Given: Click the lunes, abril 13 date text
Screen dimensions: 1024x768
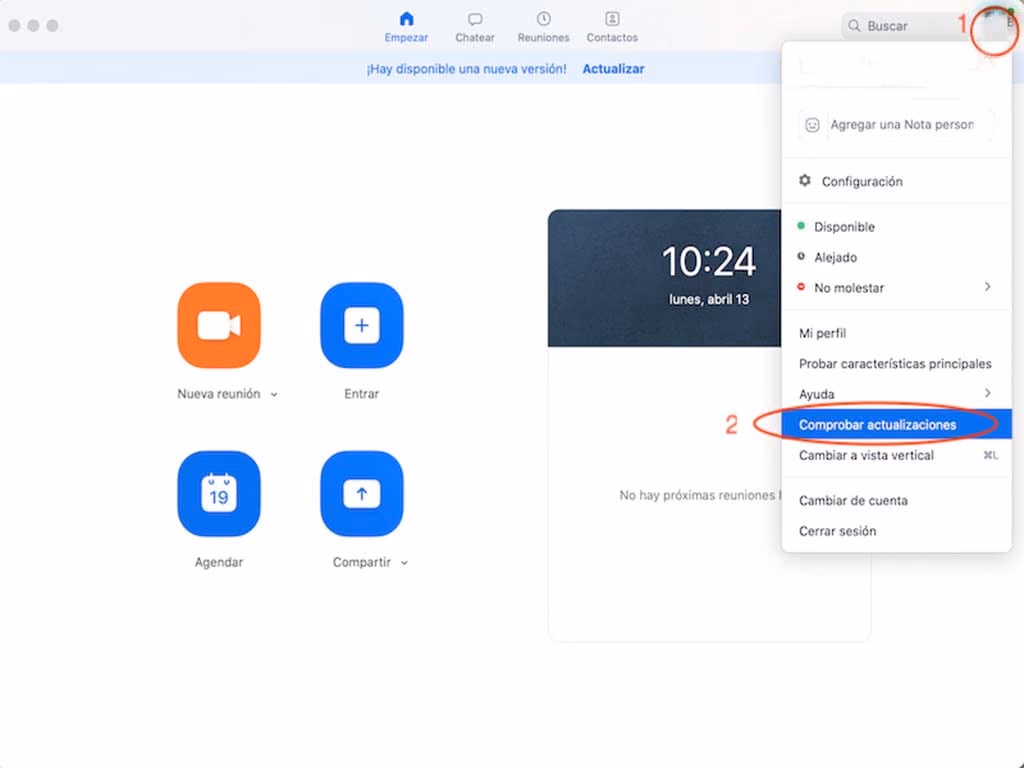Looking at the screenshot, I should click(709, 299).
